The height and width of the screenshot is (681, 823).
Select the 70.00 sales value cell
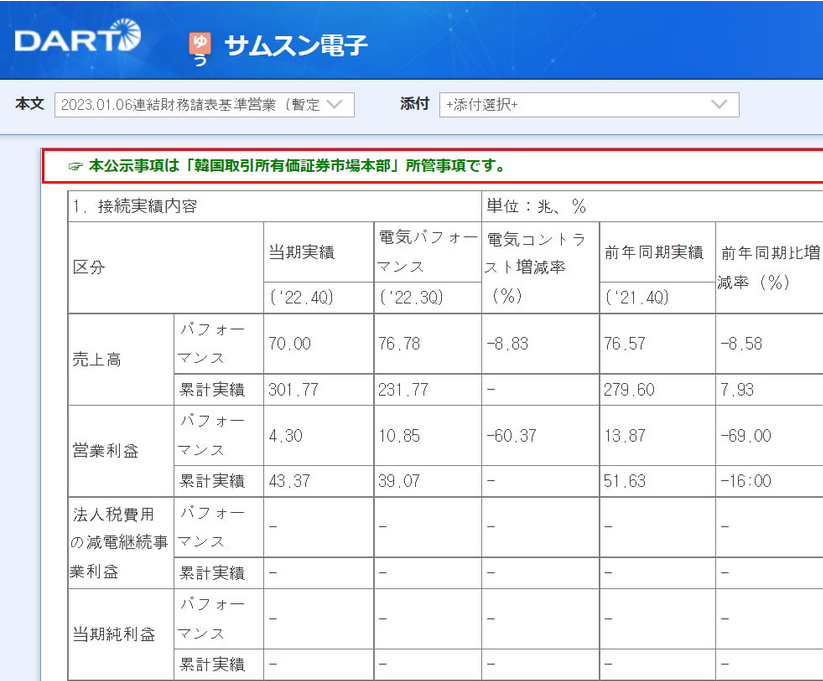290,344
